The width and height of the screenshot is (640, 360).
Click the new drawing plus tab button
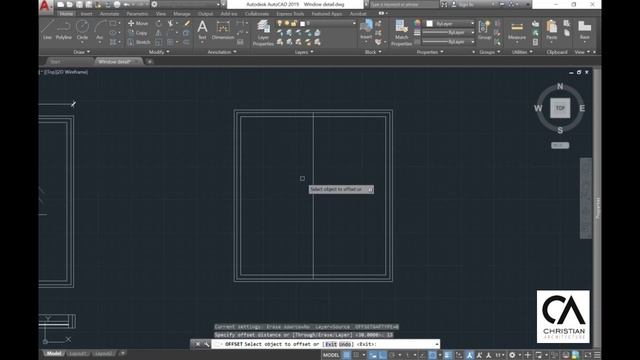150,62
